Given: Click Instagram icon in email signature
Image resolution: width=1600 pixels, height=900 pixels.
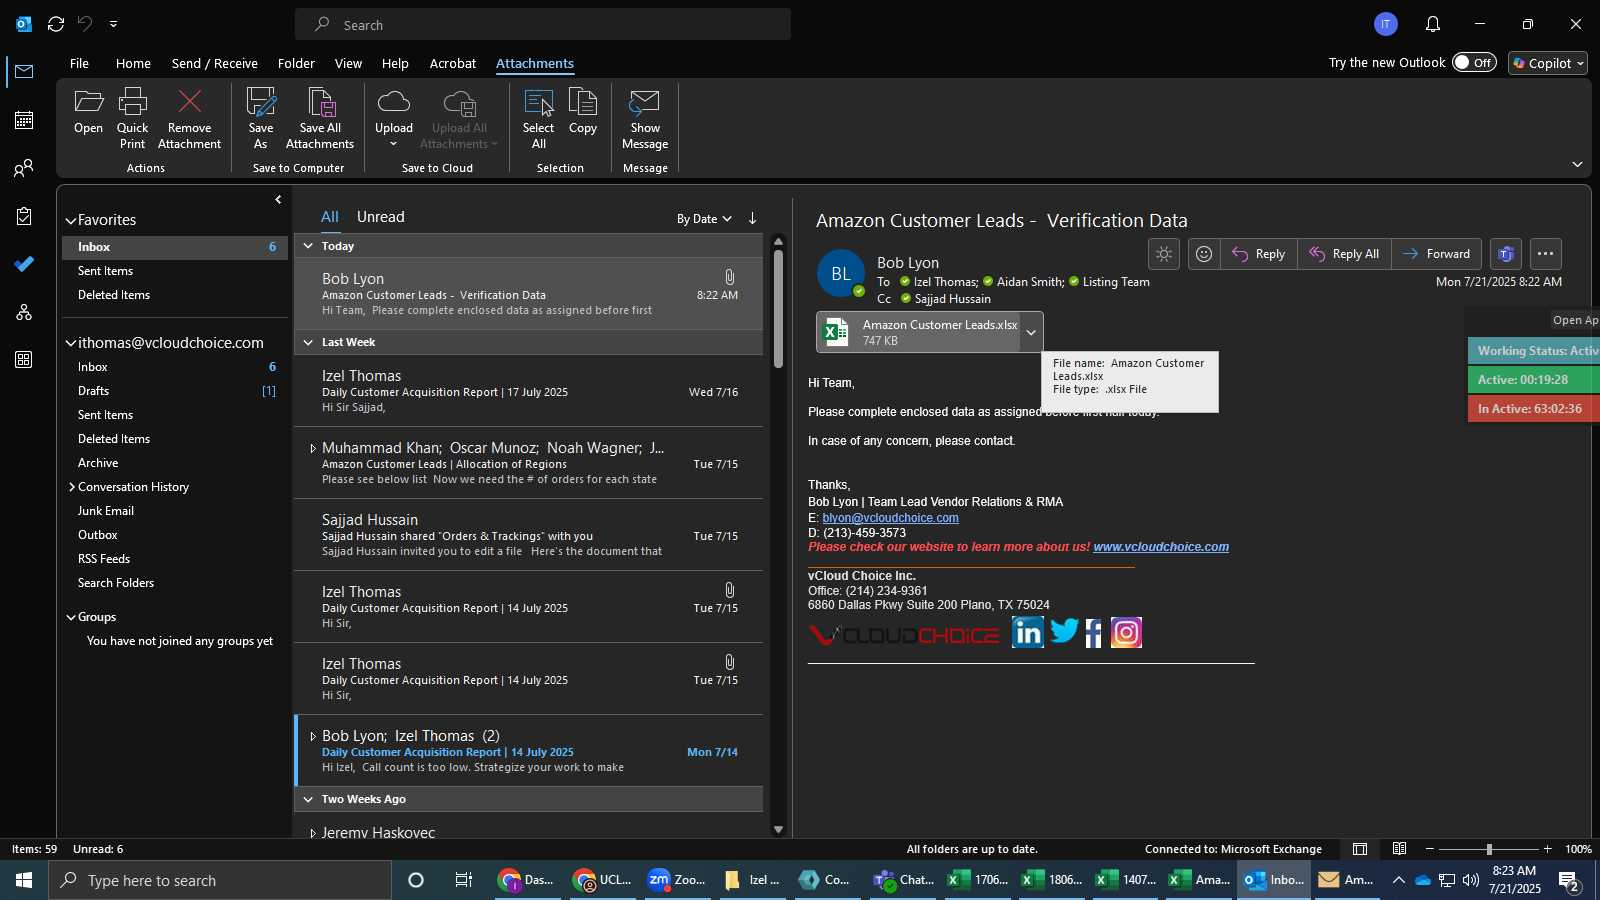Looking at the screenshot, I should coord(1126,632).
